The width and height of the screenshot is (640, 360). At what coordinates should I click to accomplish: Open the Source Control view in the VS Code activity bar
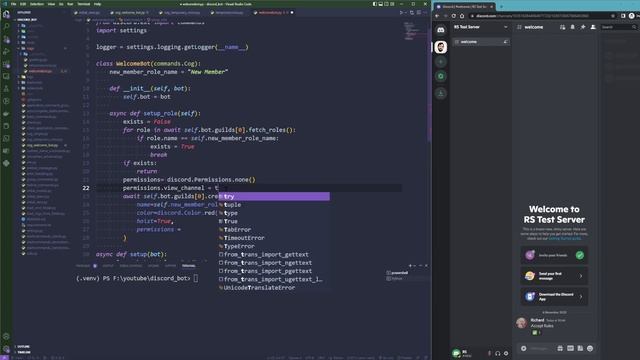pyautogui.click(x=6, y=39)
